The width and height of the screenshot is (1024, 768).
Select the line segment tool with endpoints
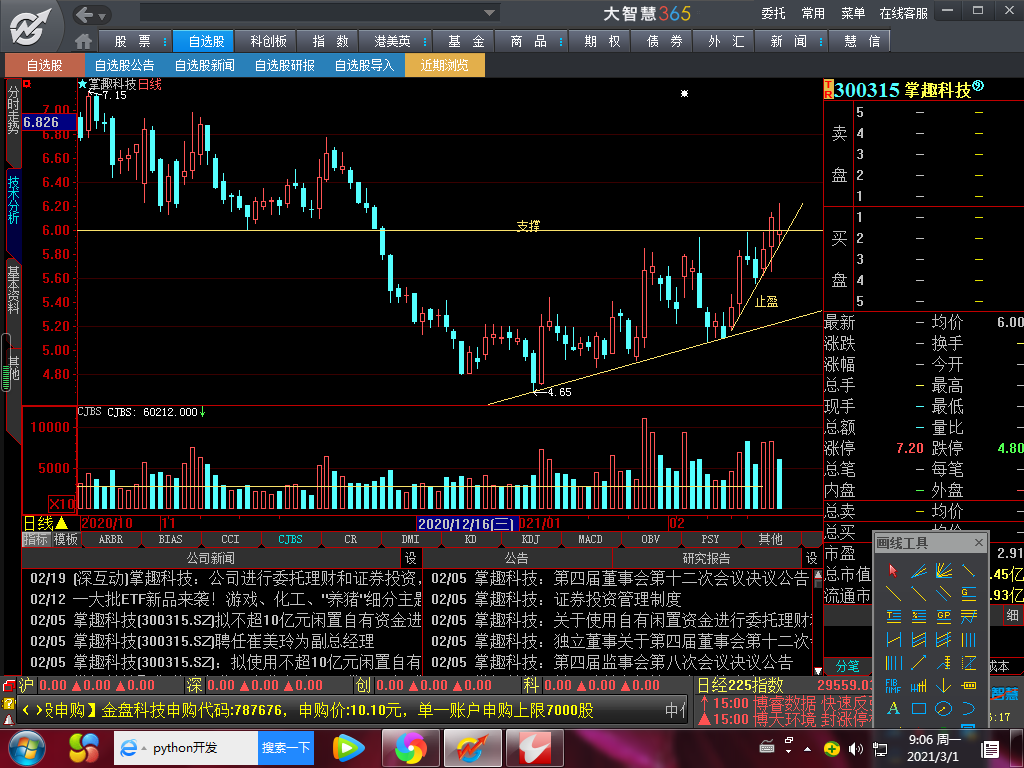coord(968,570)
